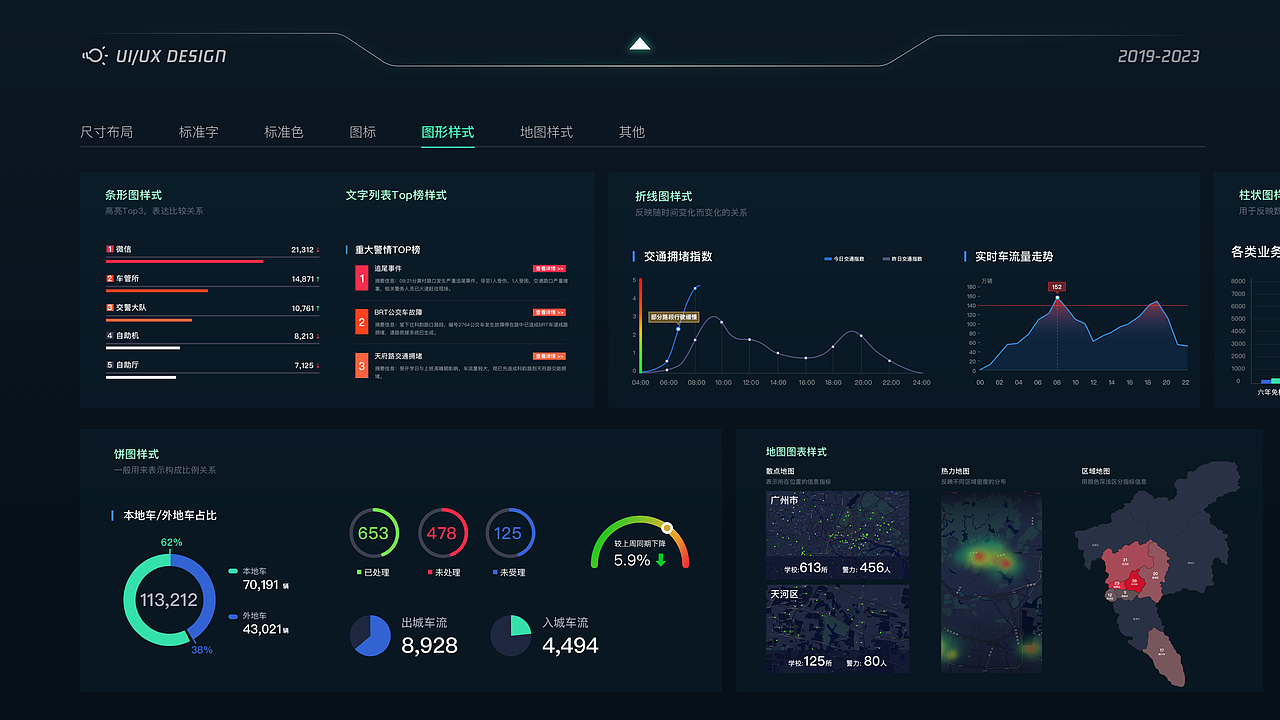The width and height of the screenshot is (1280, 720).
Task: Click the green pie icon beside 入城车流
Action: point(511,636)
